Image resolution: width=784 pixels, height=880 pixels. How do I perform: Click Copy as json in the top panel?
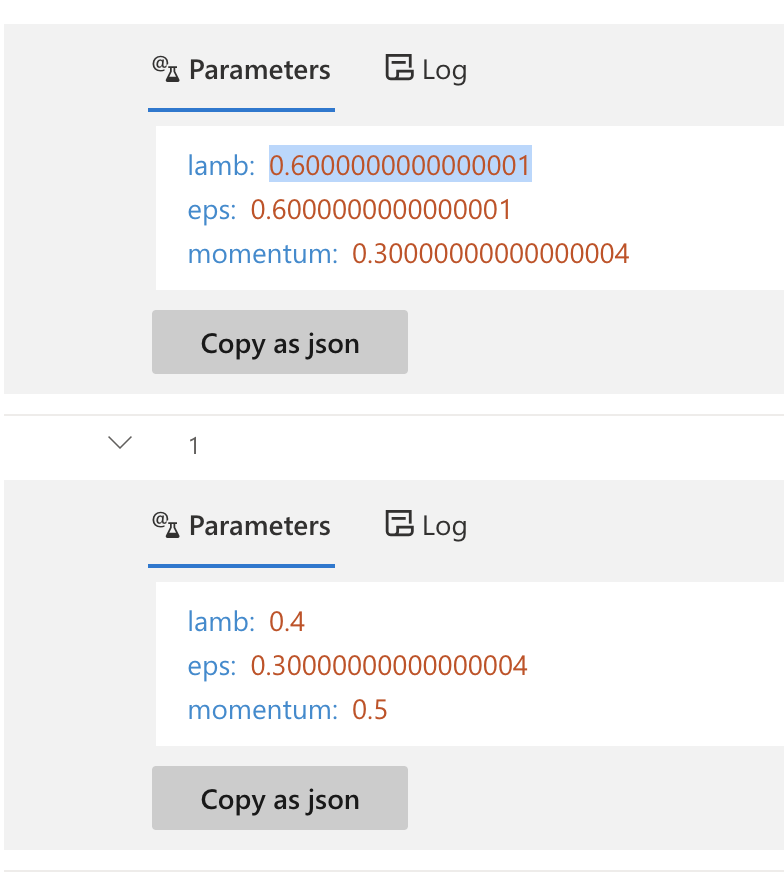(279, 342)
